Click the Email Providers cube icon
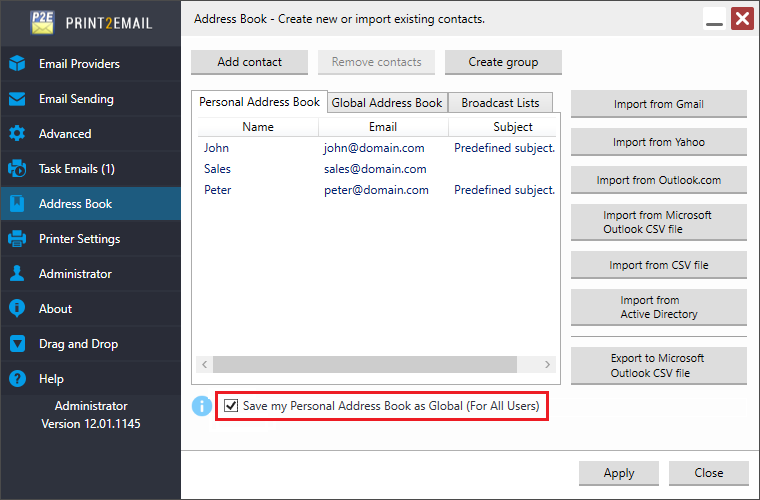The image size is (760, 500). pos(17,63)
